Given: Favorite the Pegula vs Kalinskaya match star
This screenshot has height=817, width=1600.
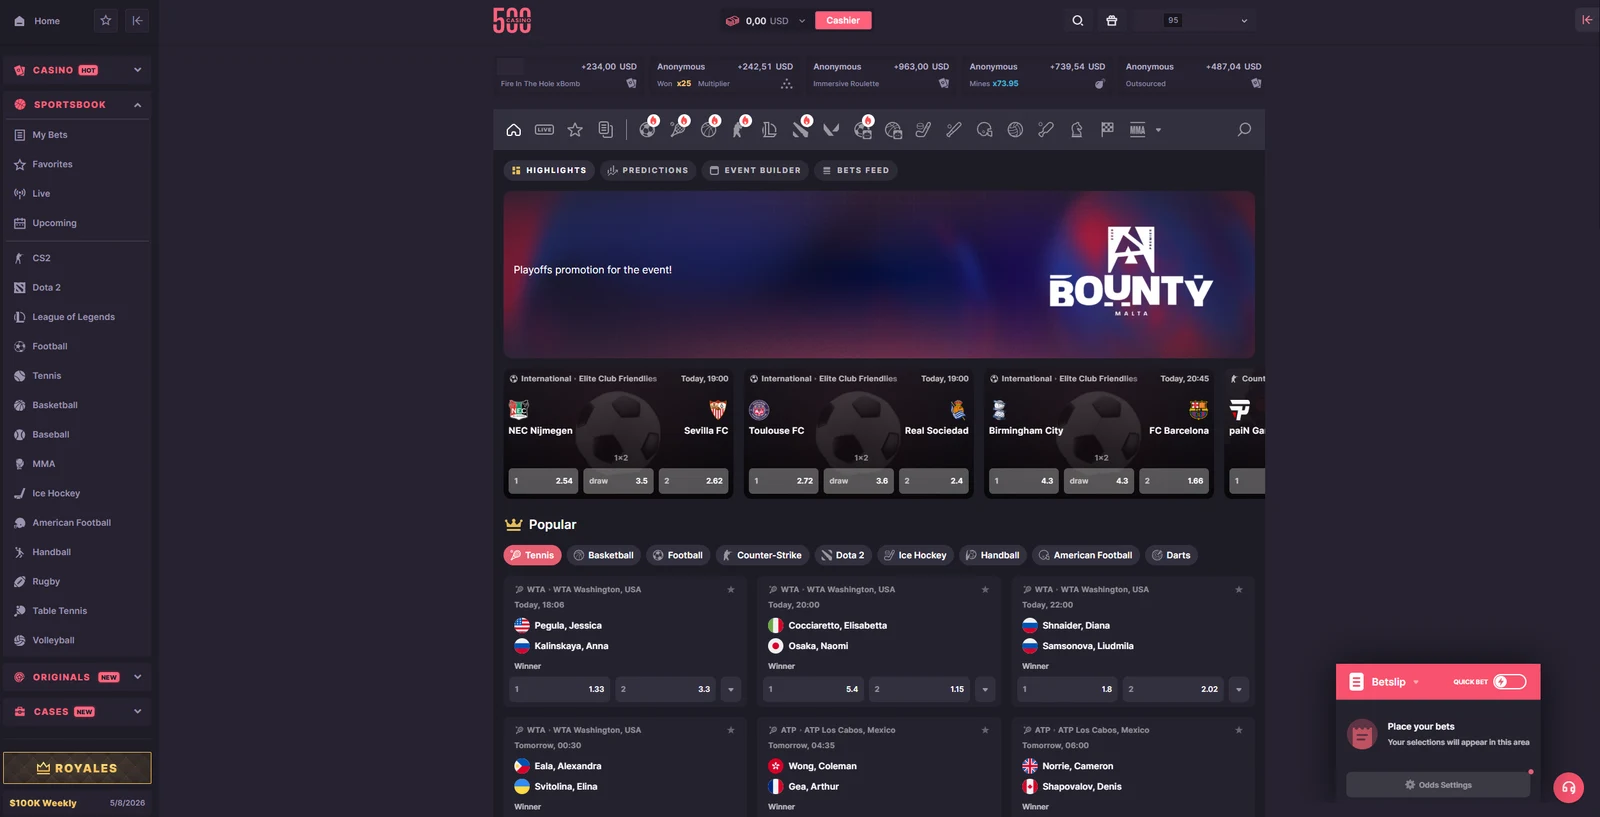Looking at the screenshot, I should (731, 590).
